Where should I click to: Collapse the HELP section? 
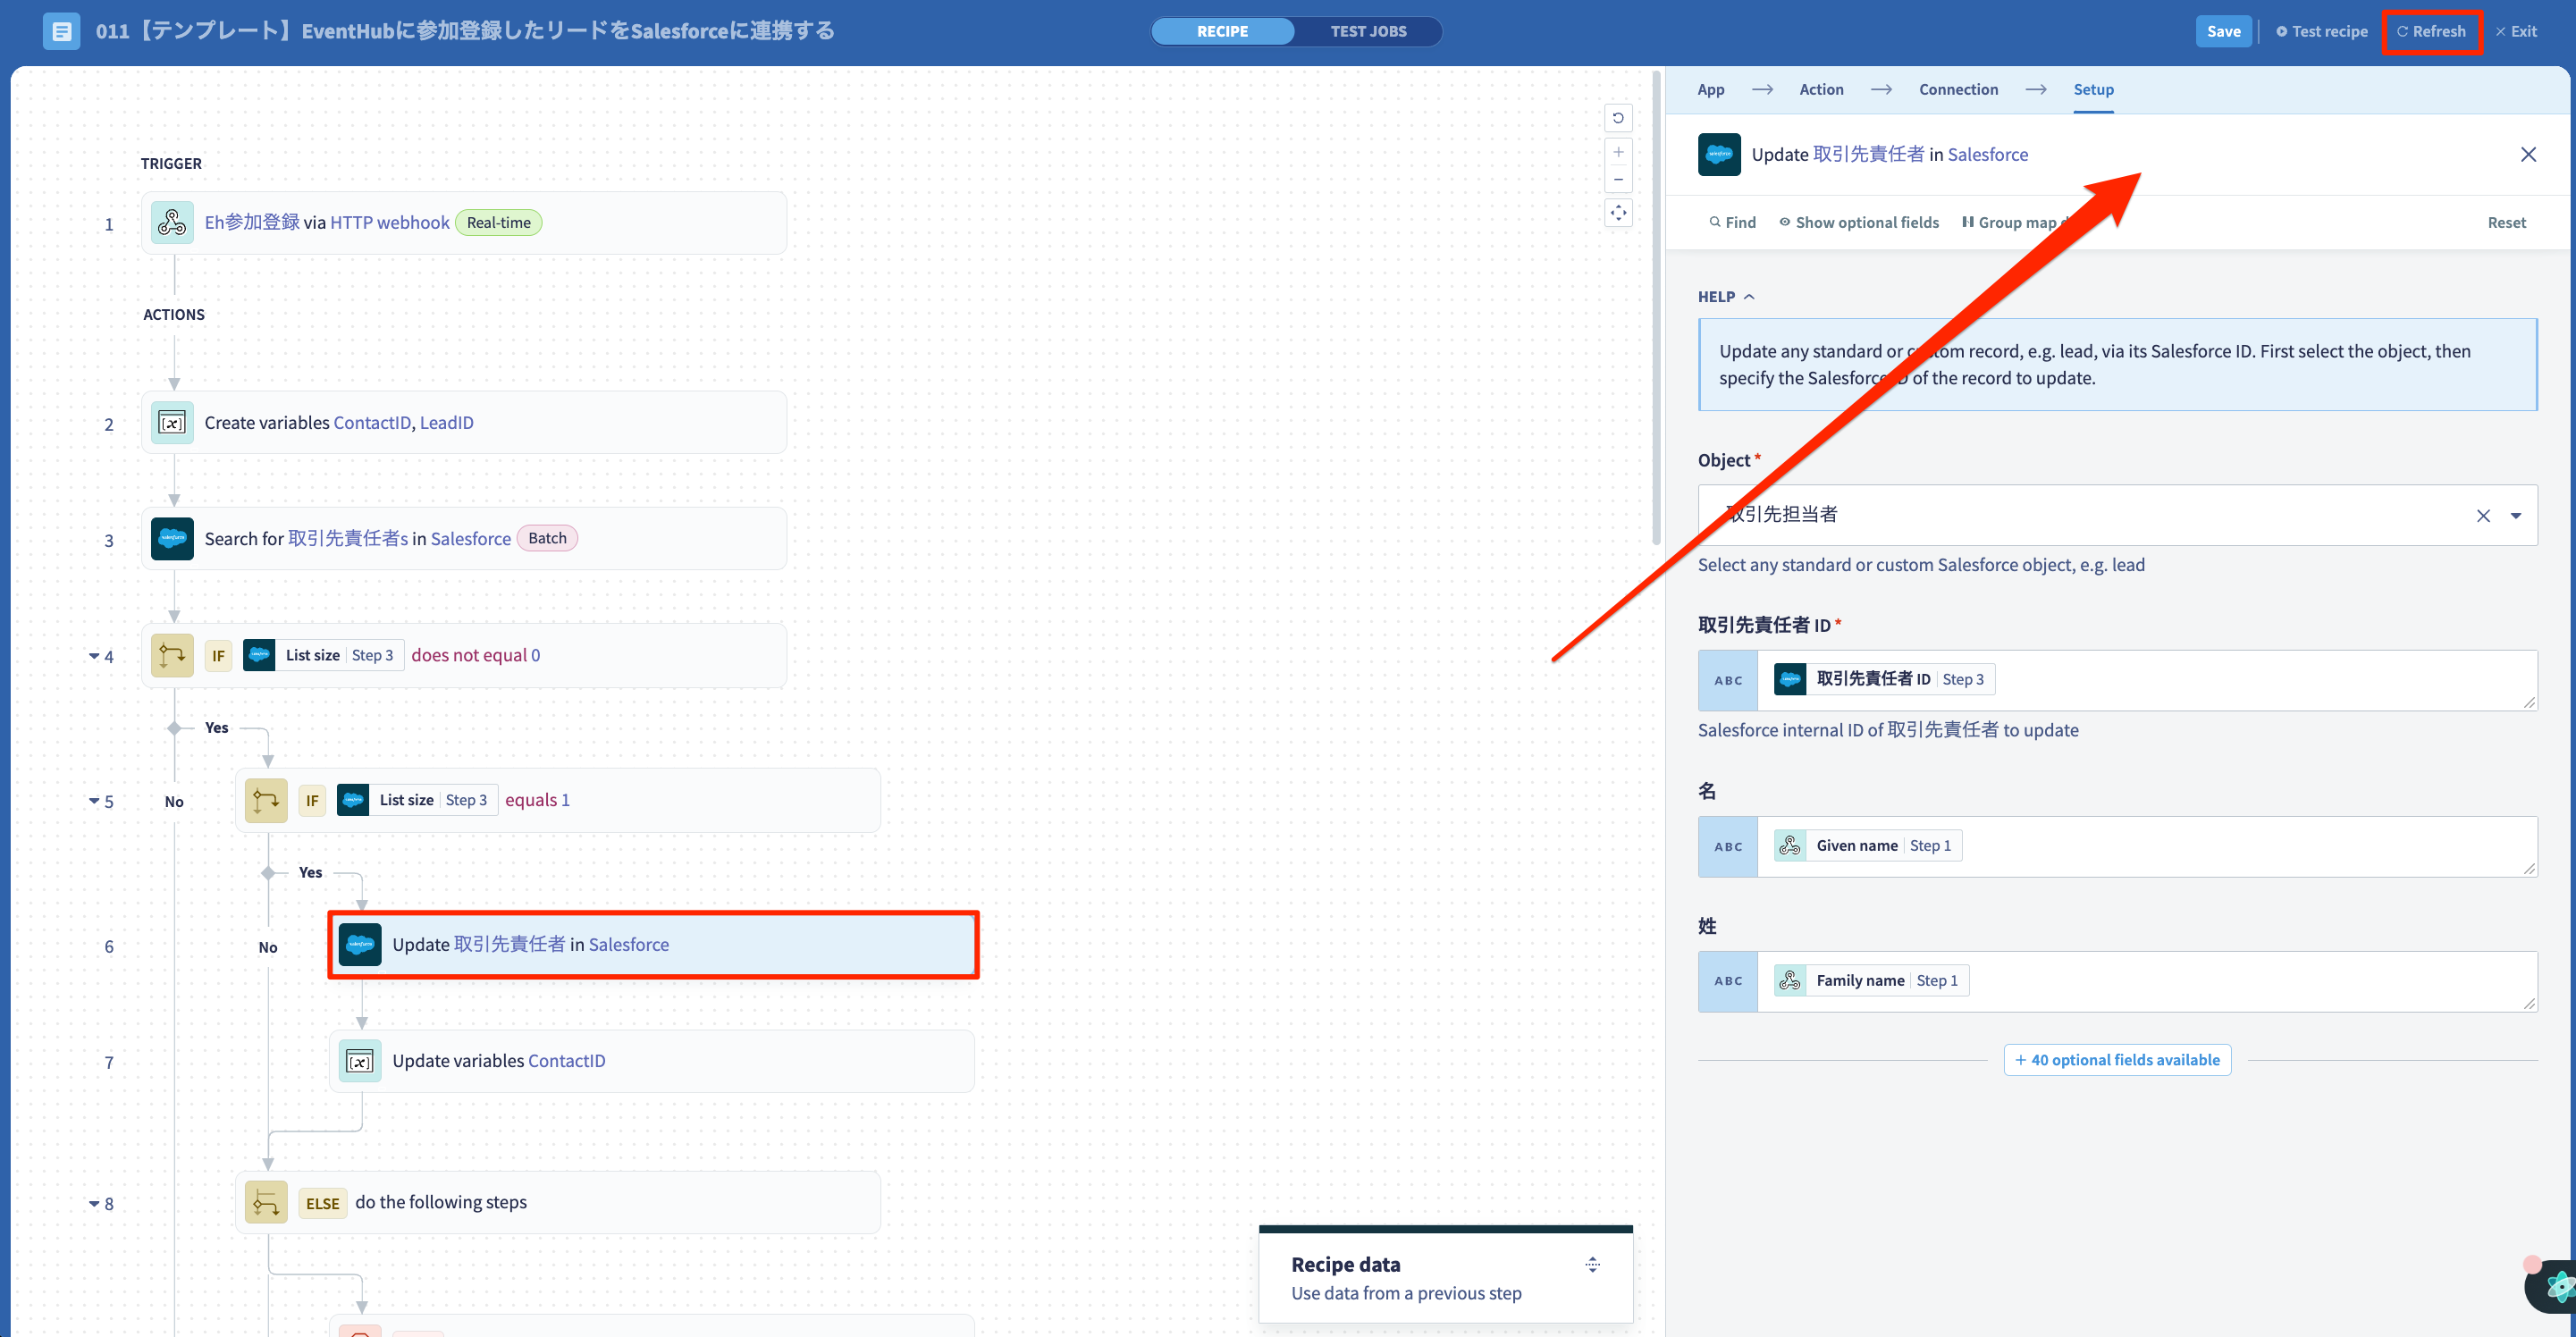(x=1726, y=297)
